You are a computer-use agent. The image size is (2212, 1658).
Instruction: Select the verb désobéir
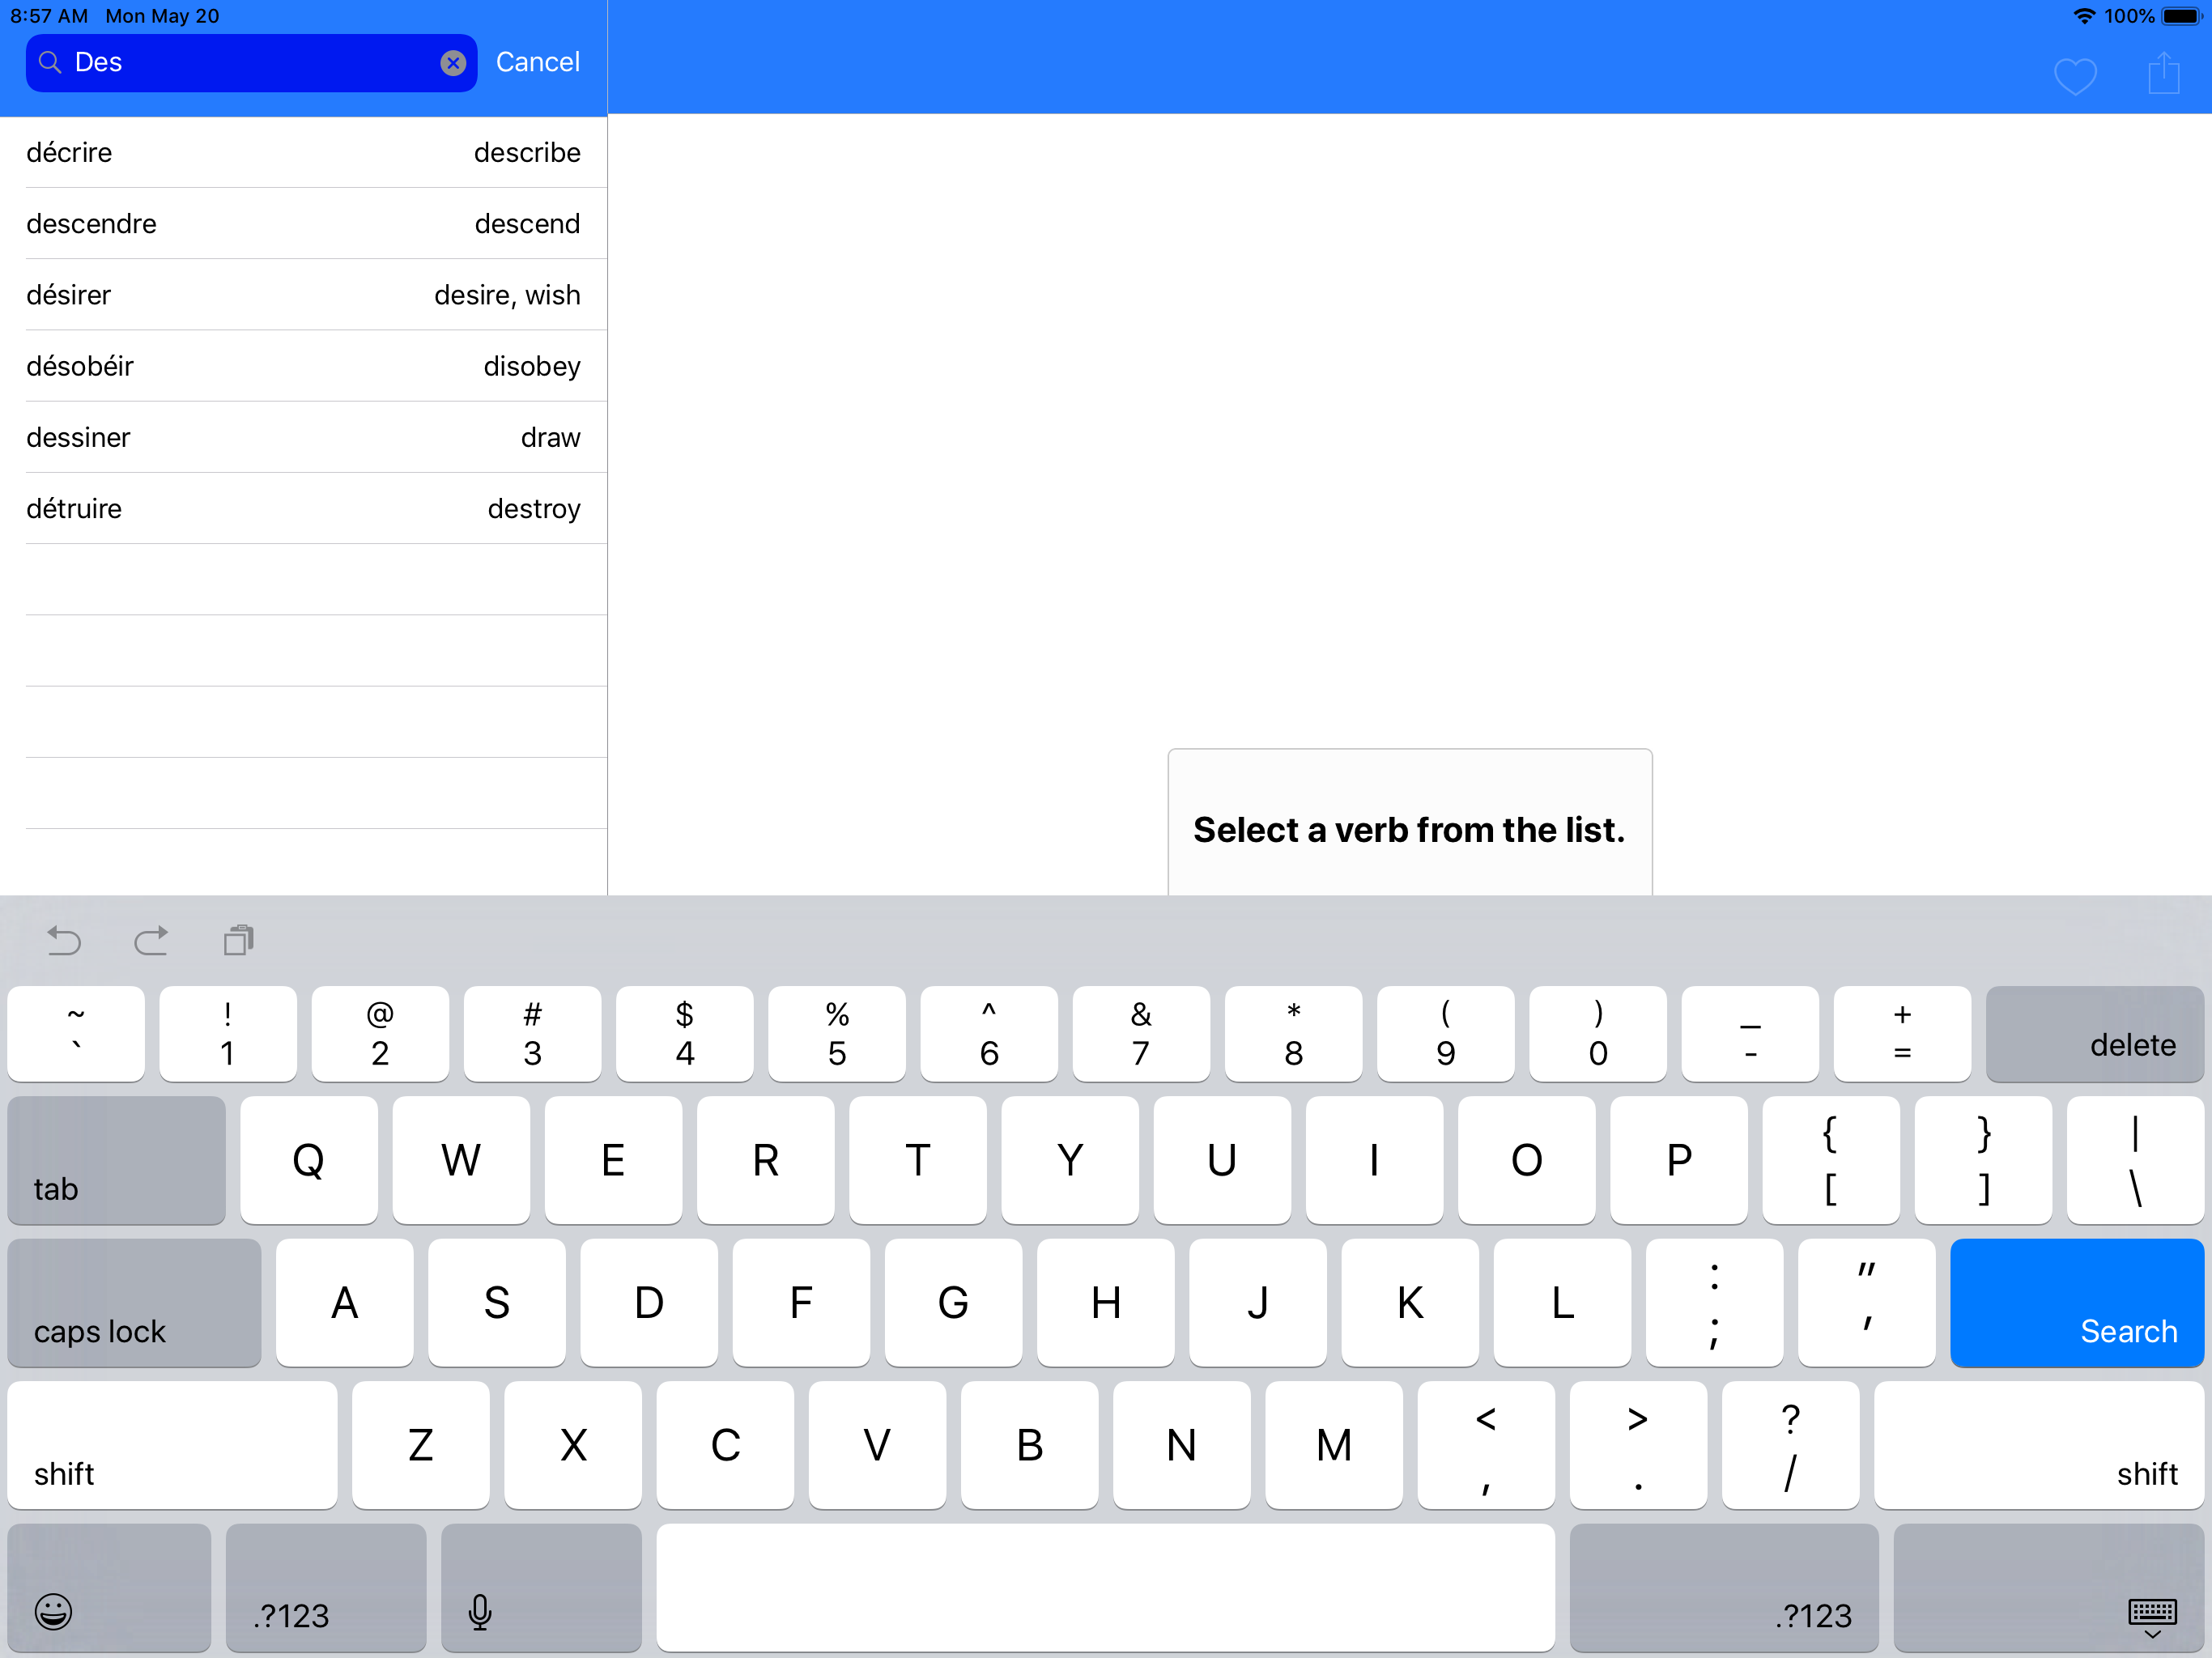pyautogui.click(x=303, y=366)
